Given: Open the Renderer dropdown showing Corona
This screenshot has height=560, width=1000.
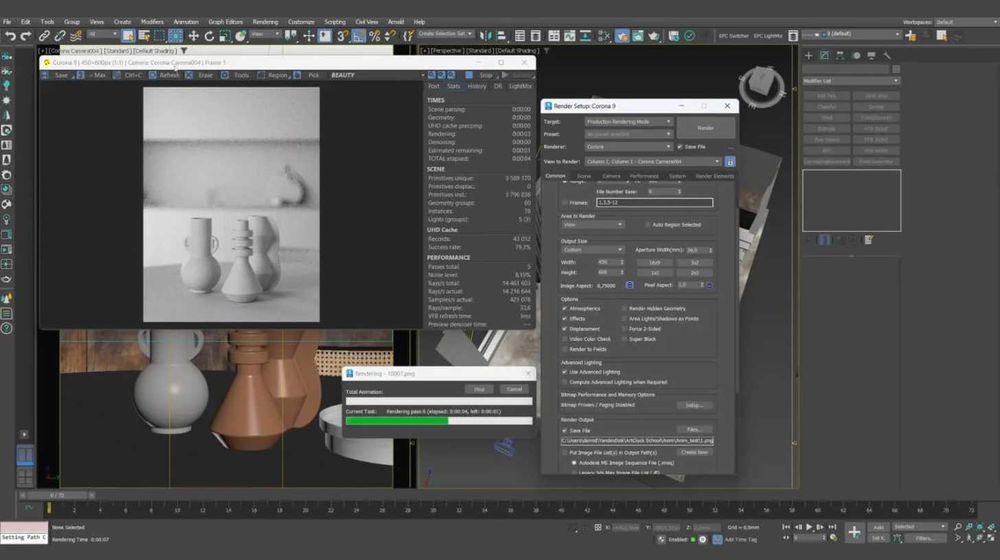Looking at the screenshot, I should 628,147.
